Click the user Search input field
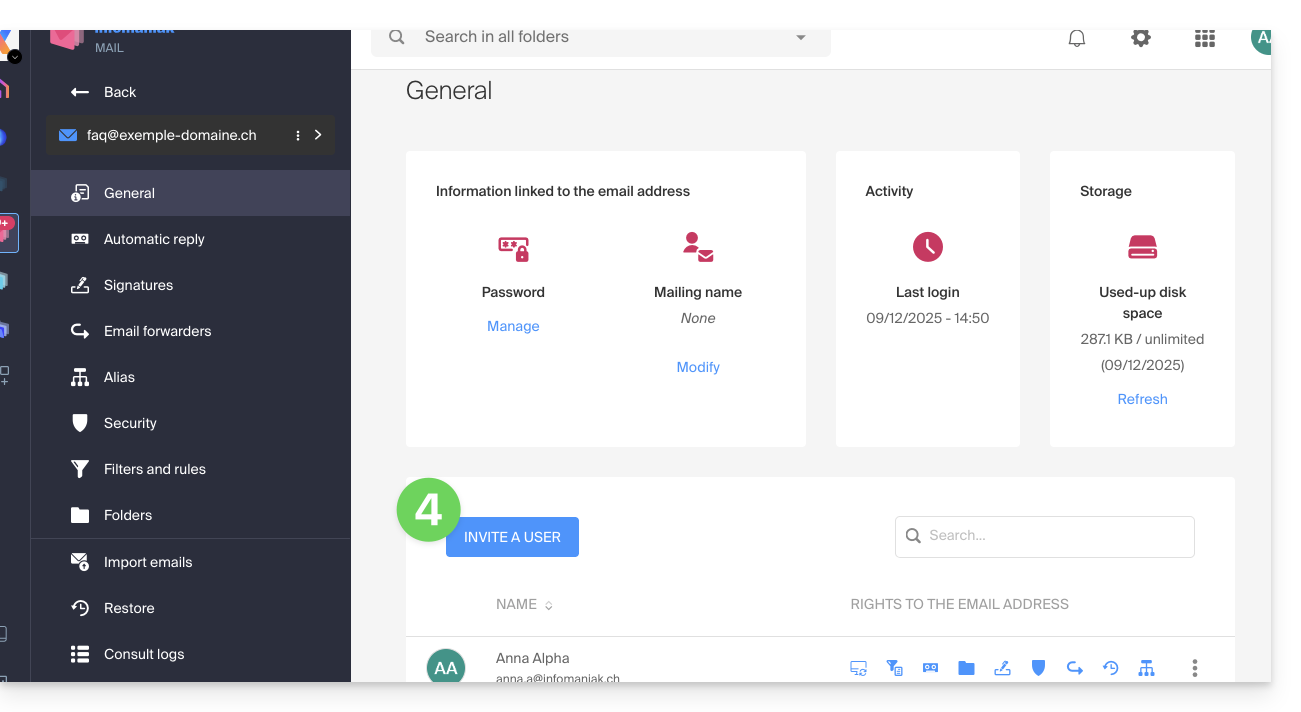This screenshot has width=1301, height=712. 1055,536
